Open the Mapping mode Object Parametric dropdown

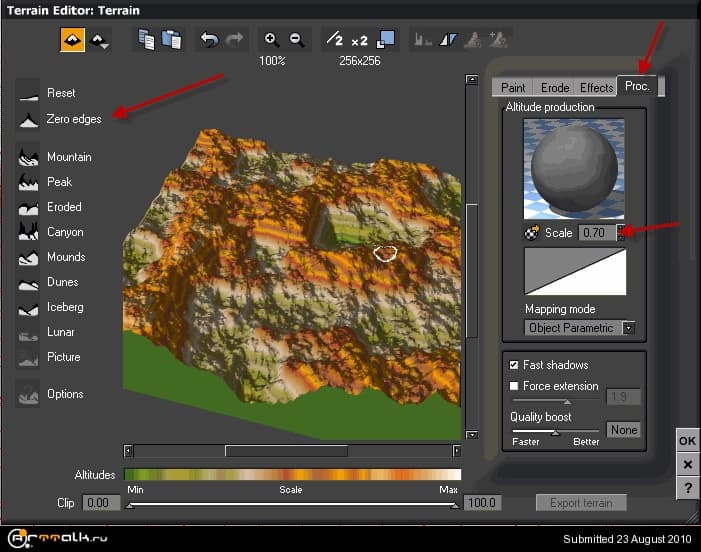point(579,328)
